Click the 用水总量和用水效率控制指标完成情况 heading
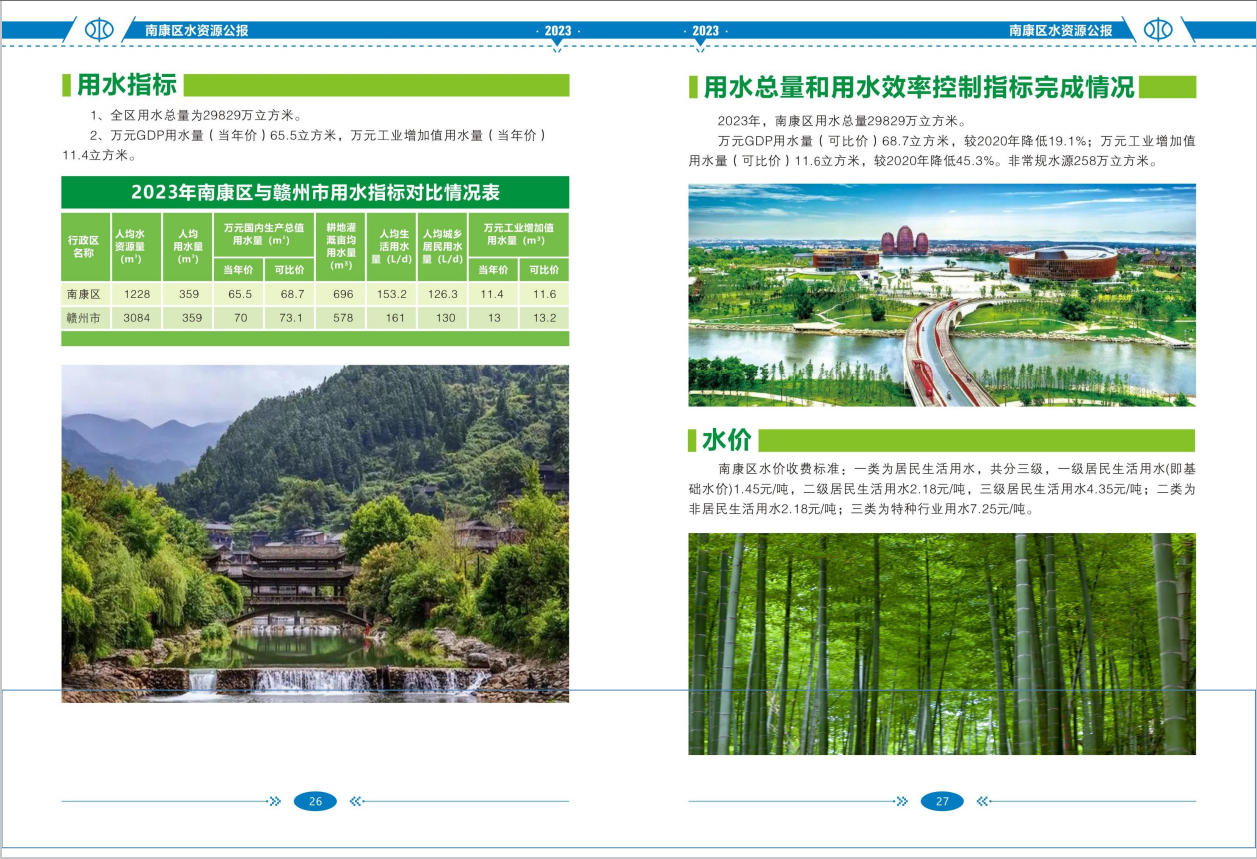The image size is (1257, 859). click(919, 87)
